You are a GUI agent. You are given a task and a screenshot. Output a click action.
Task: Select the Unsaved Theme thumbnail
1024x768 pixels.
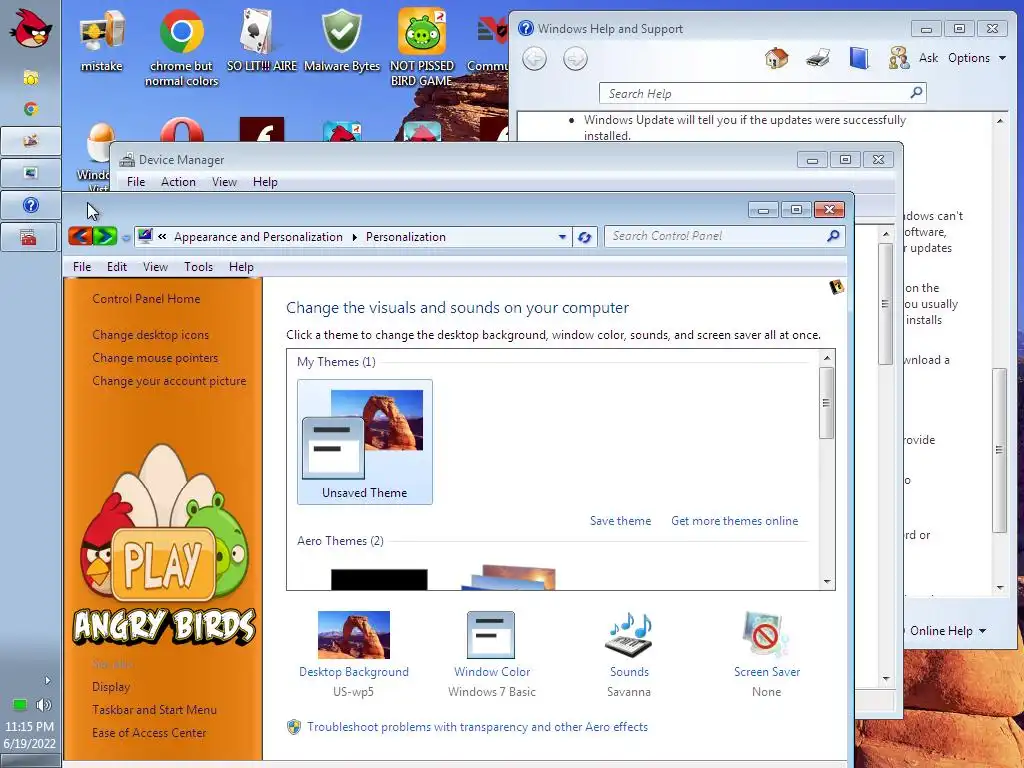364,442
